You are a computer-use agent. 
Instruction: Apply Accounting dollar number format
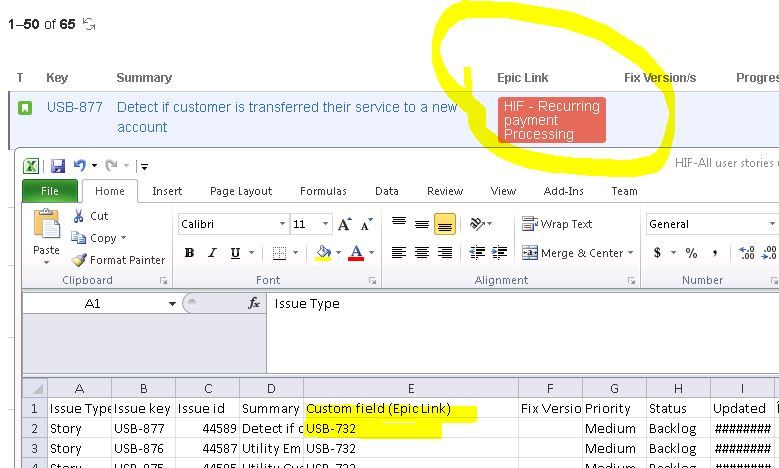pos(657,253)
